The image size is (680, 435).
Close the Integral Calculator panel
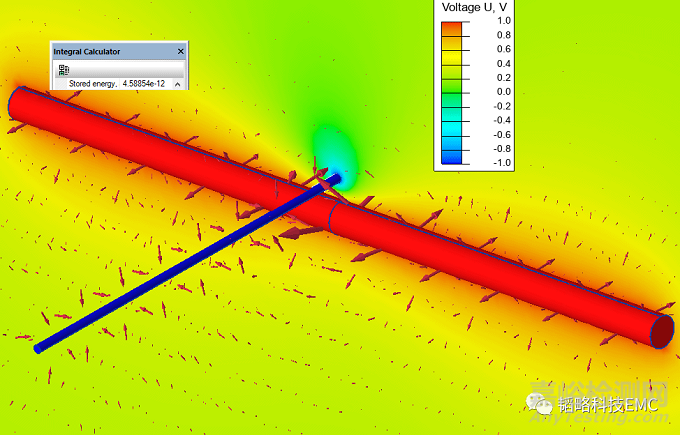coord(181,51)
